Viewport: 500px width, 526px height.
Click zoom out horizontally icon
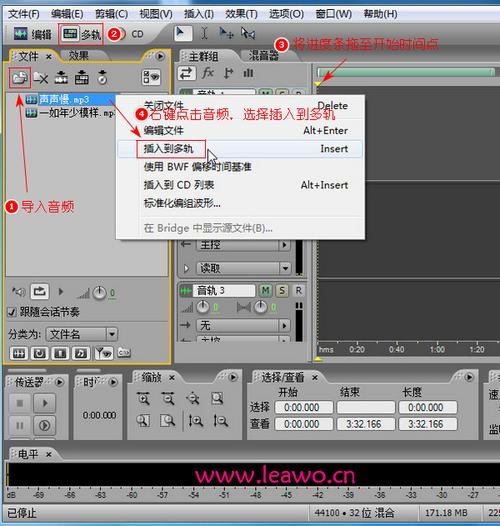(x=168, y=399)
